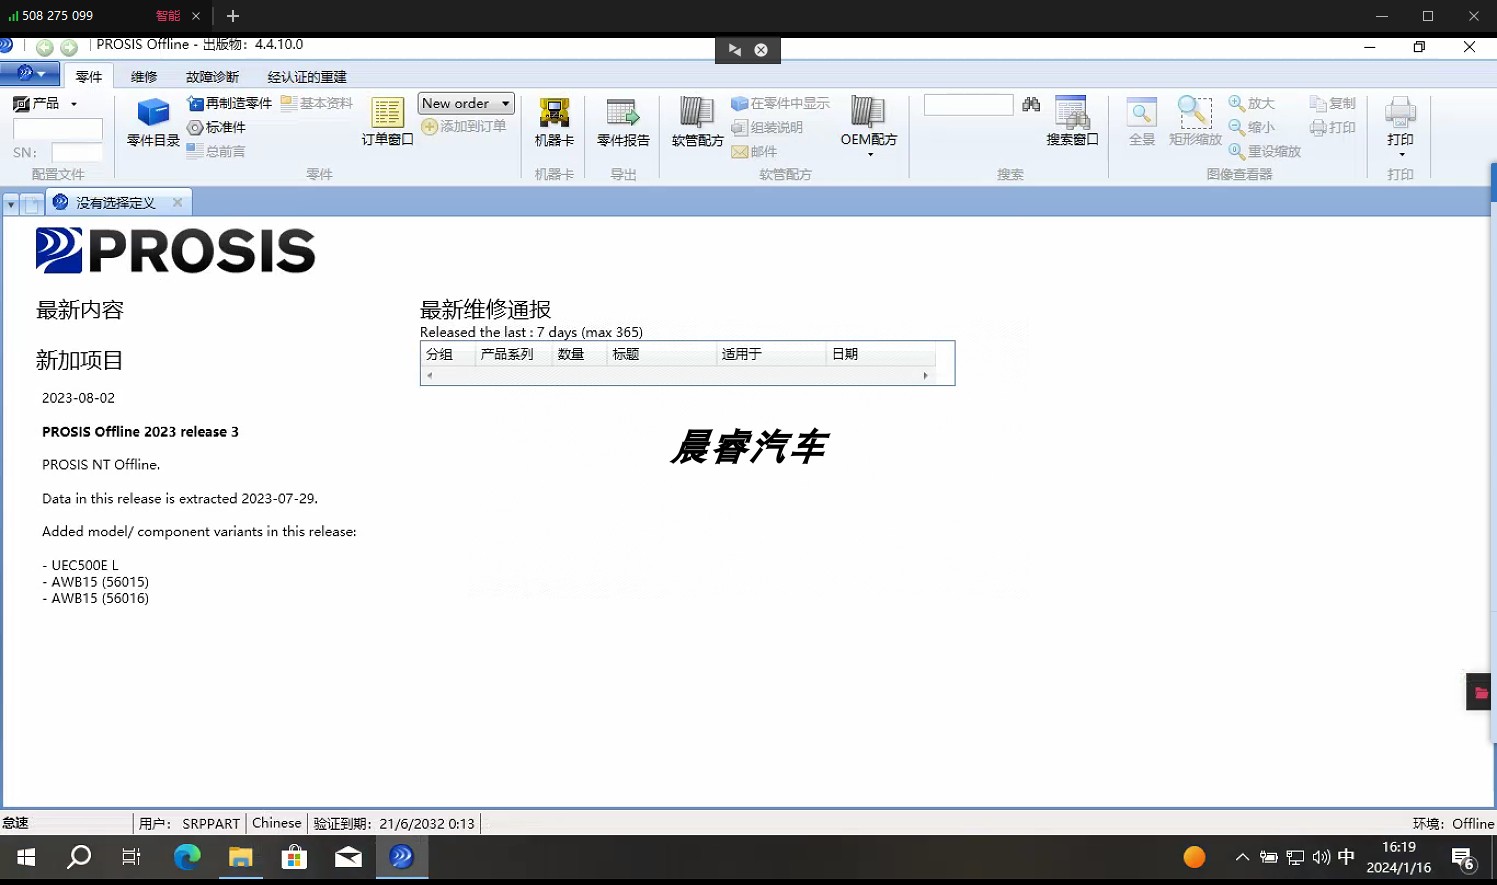Open the 产品 product dropdown
The image size is (1497, 885).
coord(45,103)
